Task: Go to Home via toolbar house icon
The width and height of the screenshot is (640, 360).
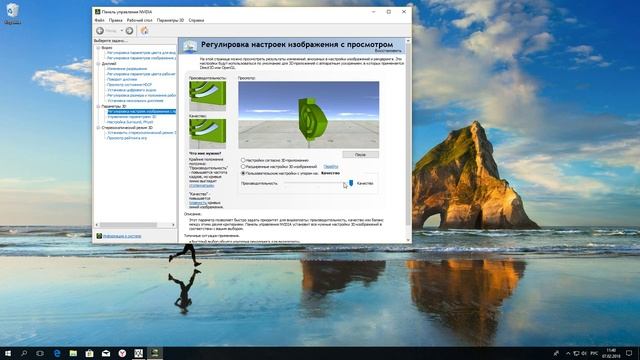Action: pos(144,31)
